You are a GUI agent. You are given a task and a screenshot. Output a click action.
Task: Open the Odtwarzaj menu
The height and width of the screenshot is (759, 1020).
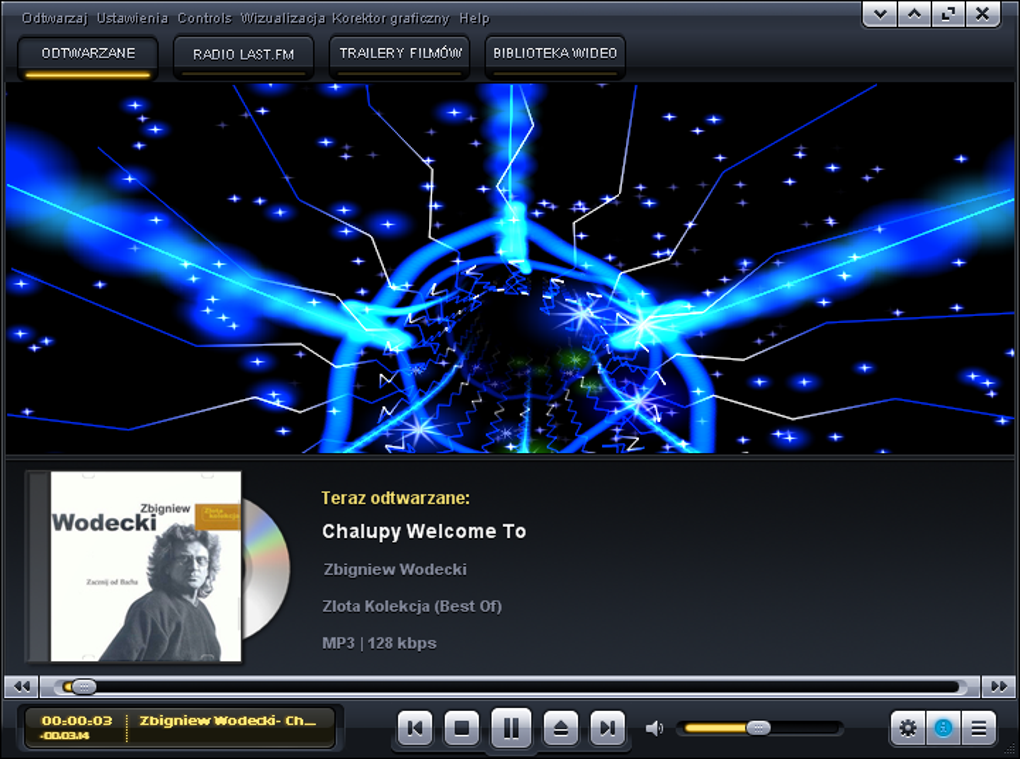pyautogui.click(x=55, y=18)
